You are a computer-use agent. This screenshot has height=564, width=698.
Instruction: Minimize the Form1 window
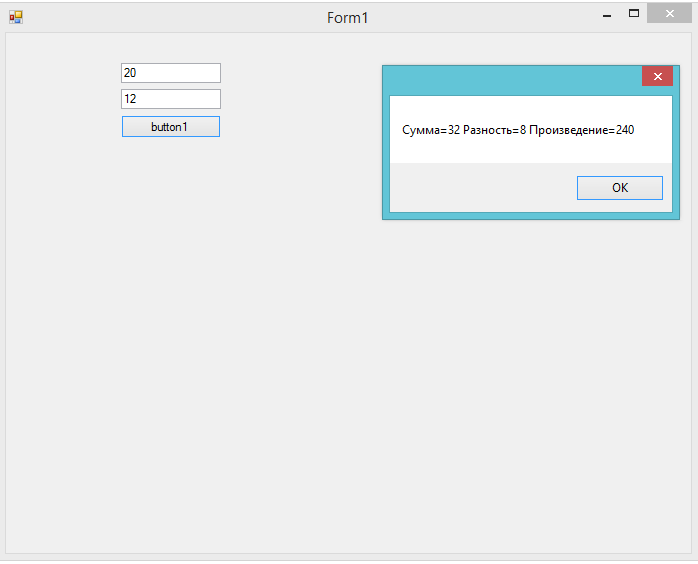(607, 15)
